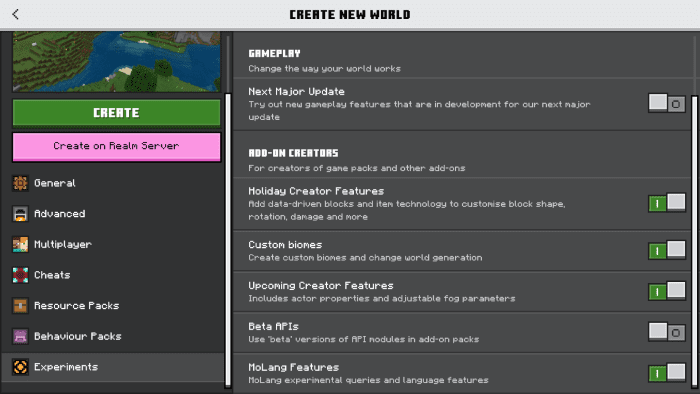Click the General gear icon

[x=20, y=183]
